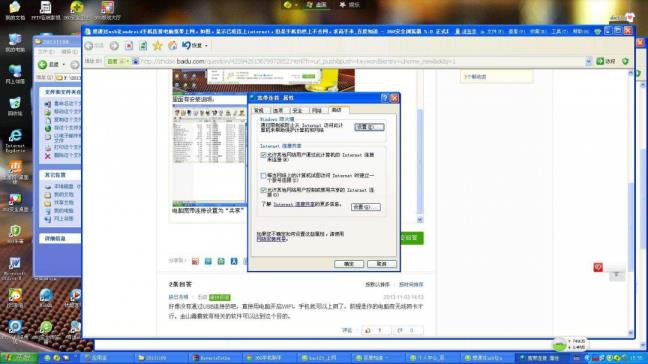Screen dimensions: 648x364
Task: Click the 按默认排序 sort link
Action: tap(377, 285)
